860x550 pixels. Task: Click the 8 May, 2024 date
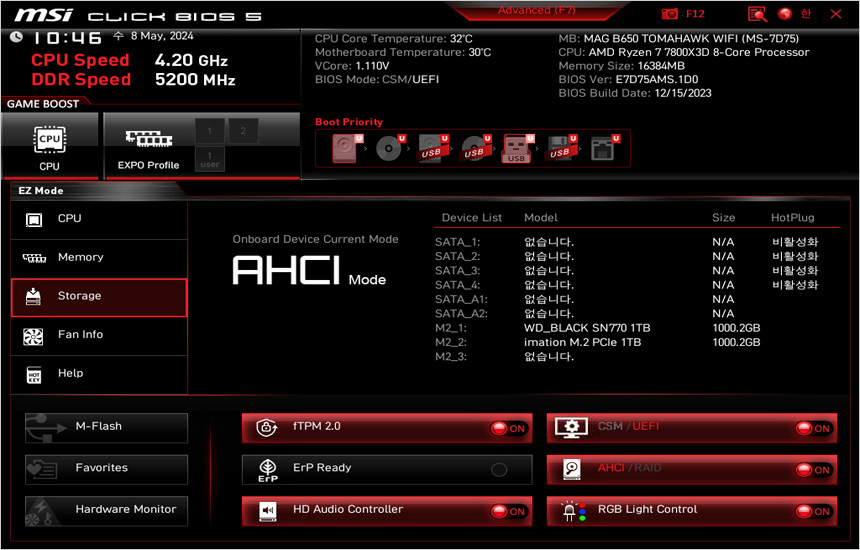pyautogui.click(x=162, y=36)
